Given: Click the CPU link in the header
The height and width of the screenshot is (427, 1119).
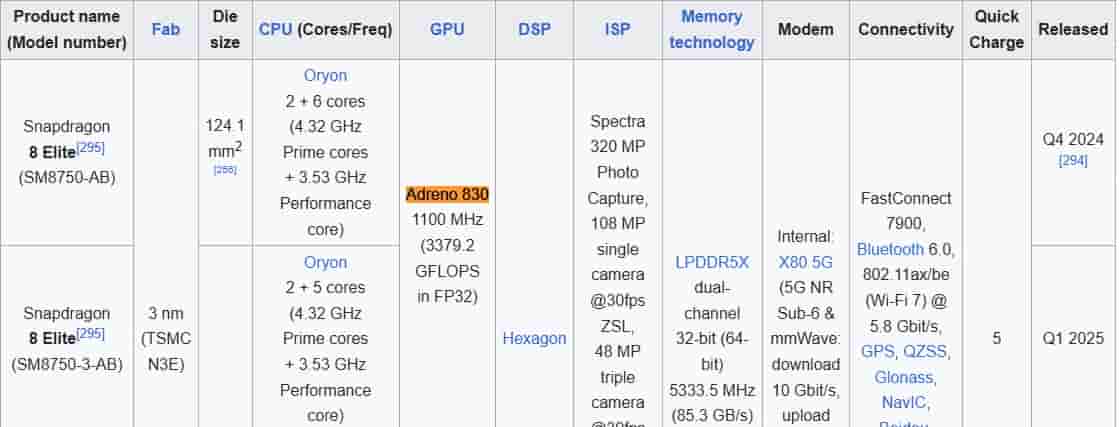Looking at the screenshot, I should [275, 29].
